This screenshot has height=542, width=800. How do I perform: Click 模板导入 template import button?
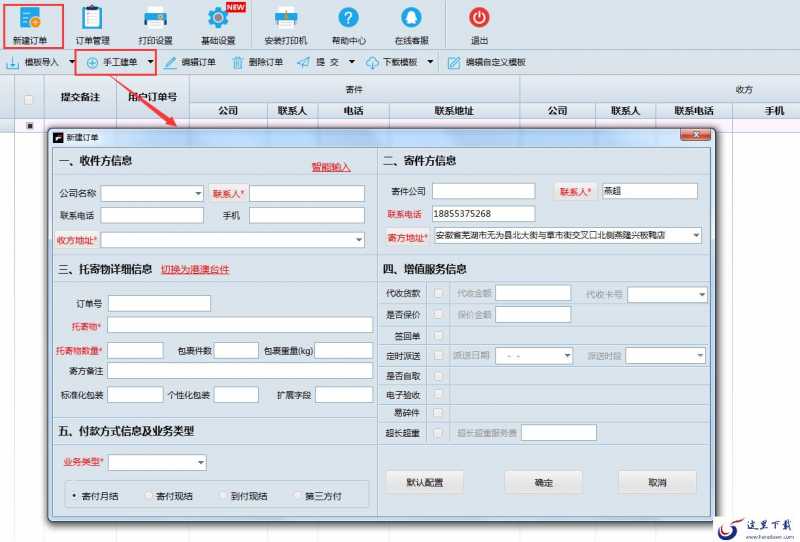click(x=34, y=62)
